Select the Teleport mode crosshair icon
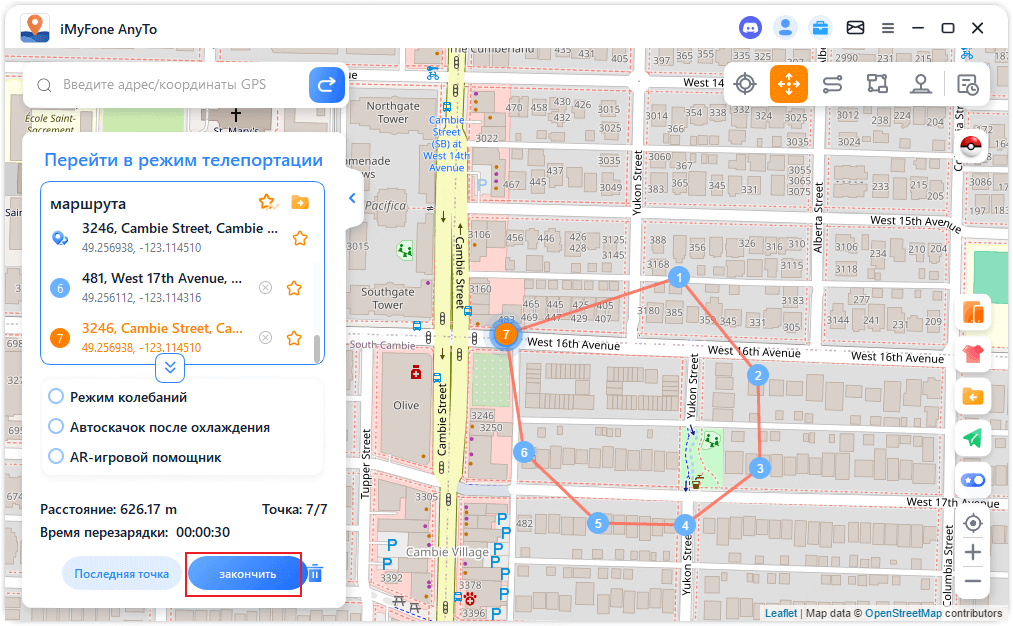 pyautogui.click(x=745, y=84)
